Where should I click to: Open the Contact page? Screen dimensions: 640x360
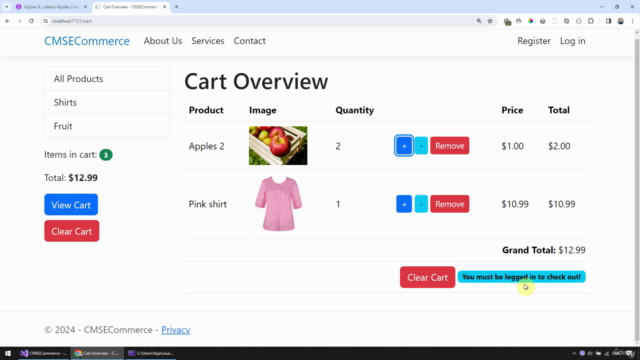point(249,41)
